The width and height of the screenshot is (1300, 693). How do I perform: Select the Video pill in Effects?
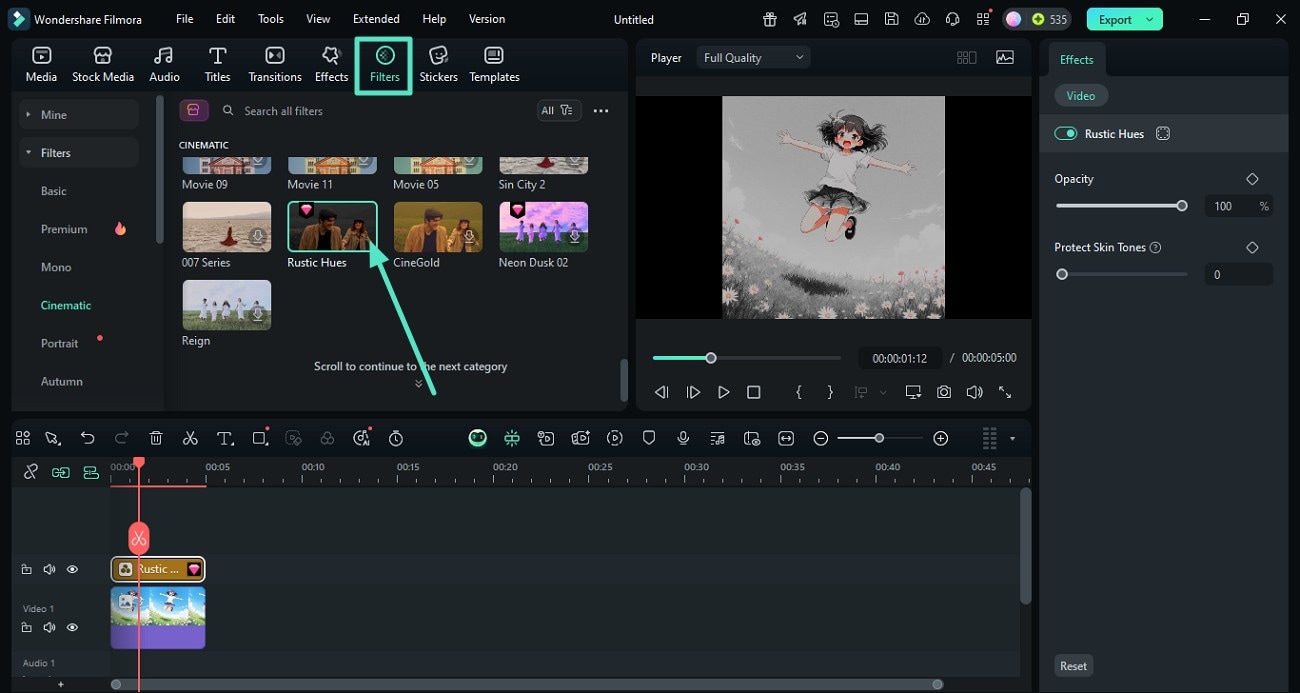pos(1081,96)
